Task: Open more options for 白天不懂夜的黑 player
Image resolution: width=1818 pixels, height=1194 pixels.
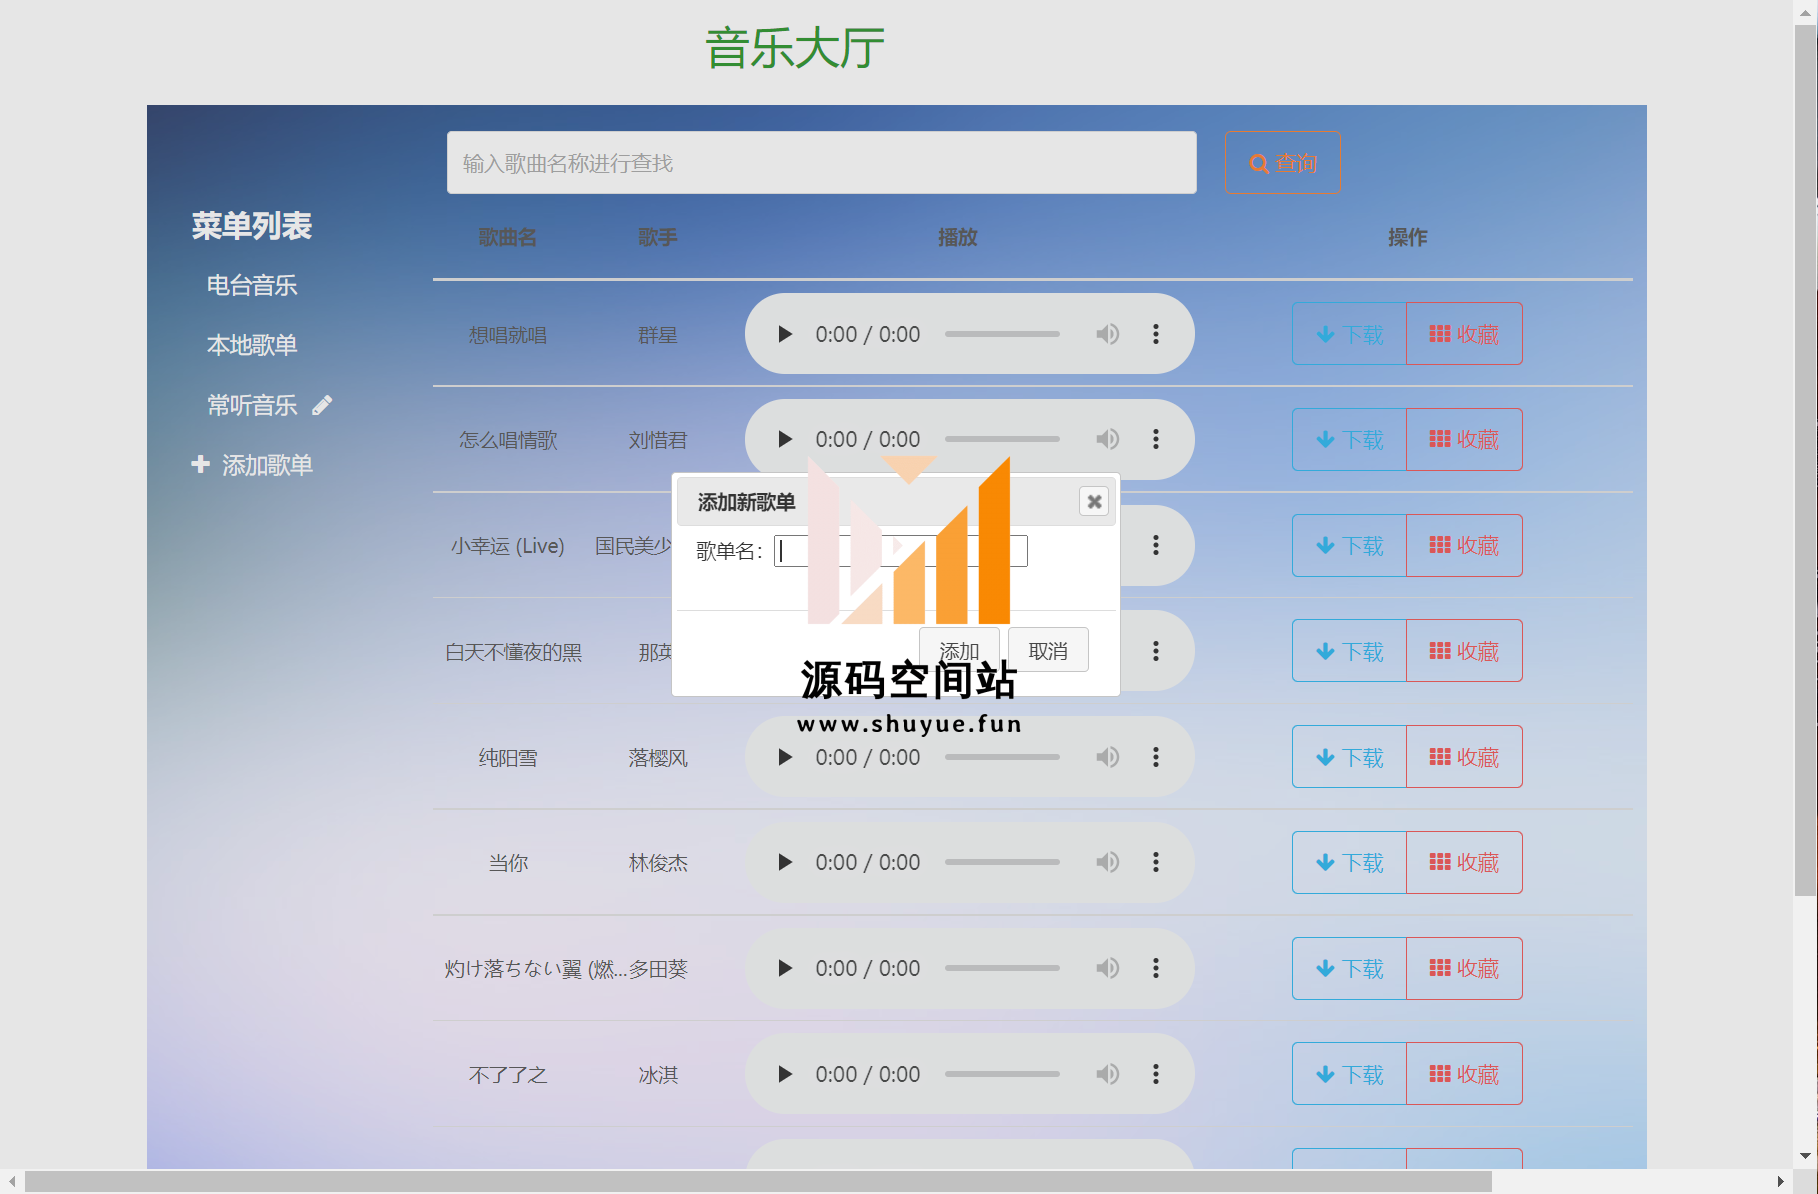Action: click(x=1156, y=651)
